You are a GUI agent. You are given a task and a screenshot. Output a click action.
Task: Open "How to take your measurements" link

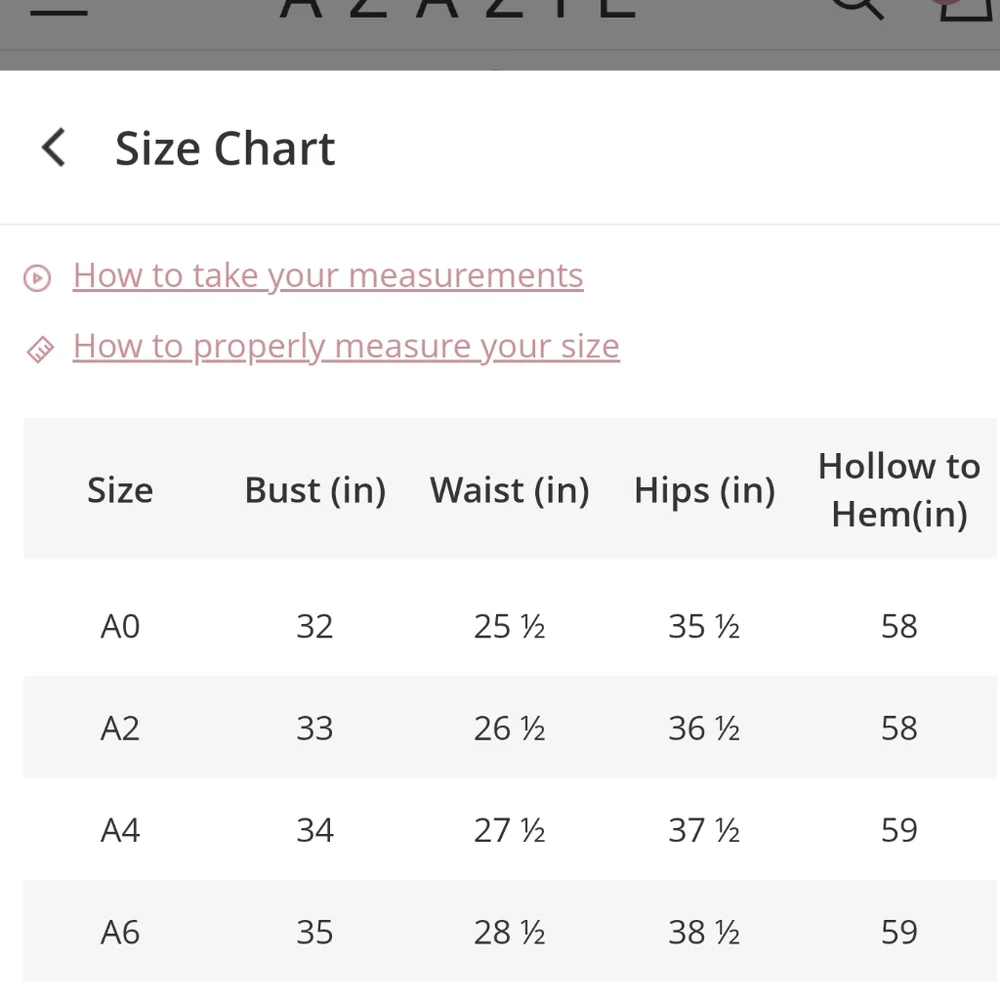click(328, 276)
